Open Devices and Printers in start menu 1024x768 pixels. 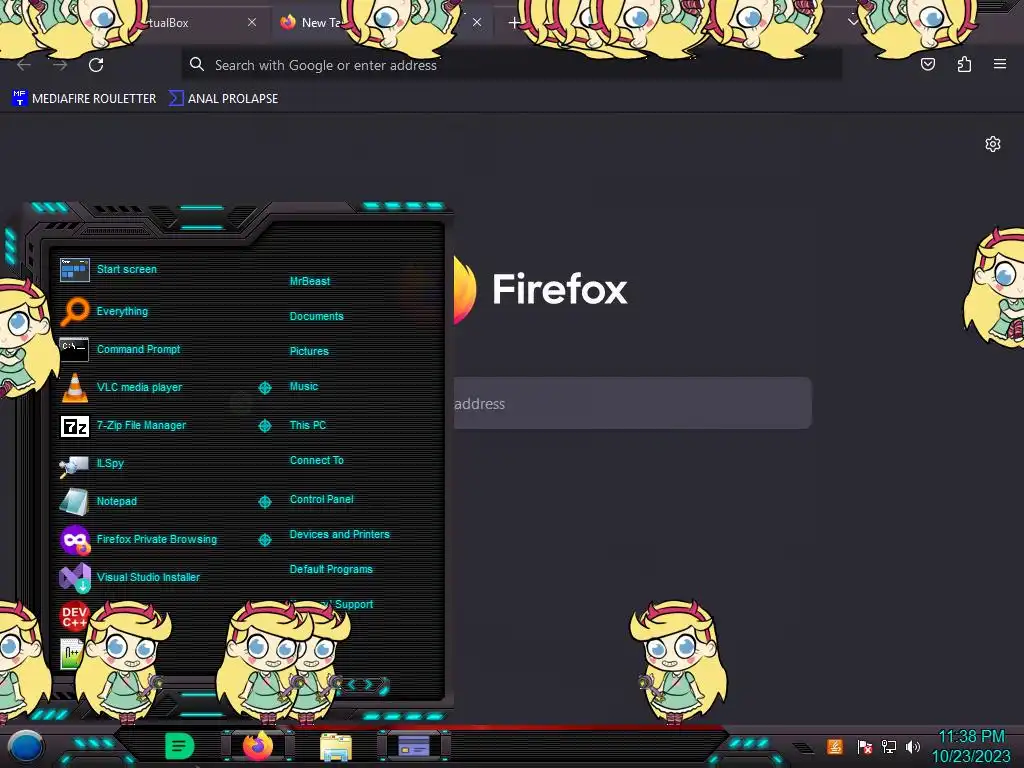[x=340, y=534]
